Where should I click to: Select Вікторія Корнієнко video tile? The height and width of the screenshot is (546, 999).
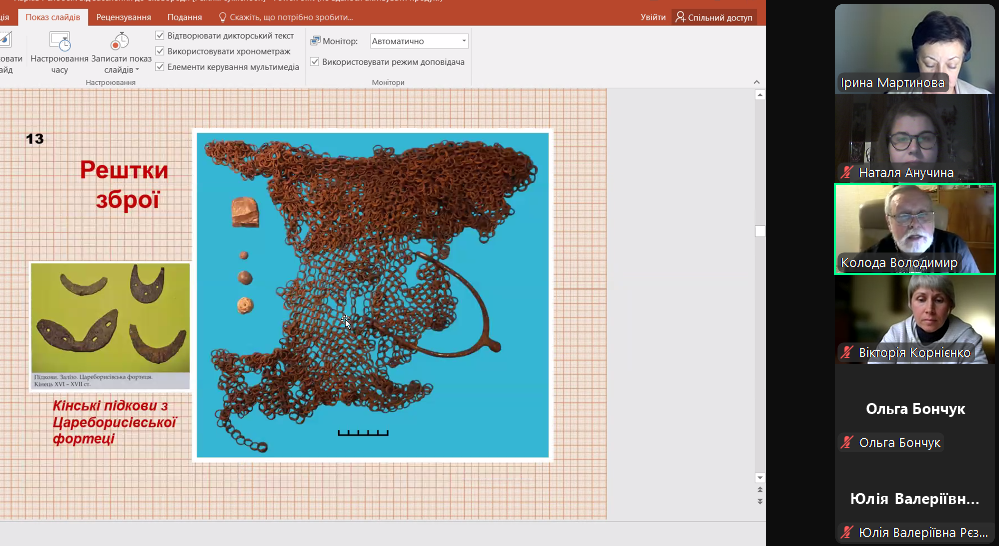[x=914, y=319]
